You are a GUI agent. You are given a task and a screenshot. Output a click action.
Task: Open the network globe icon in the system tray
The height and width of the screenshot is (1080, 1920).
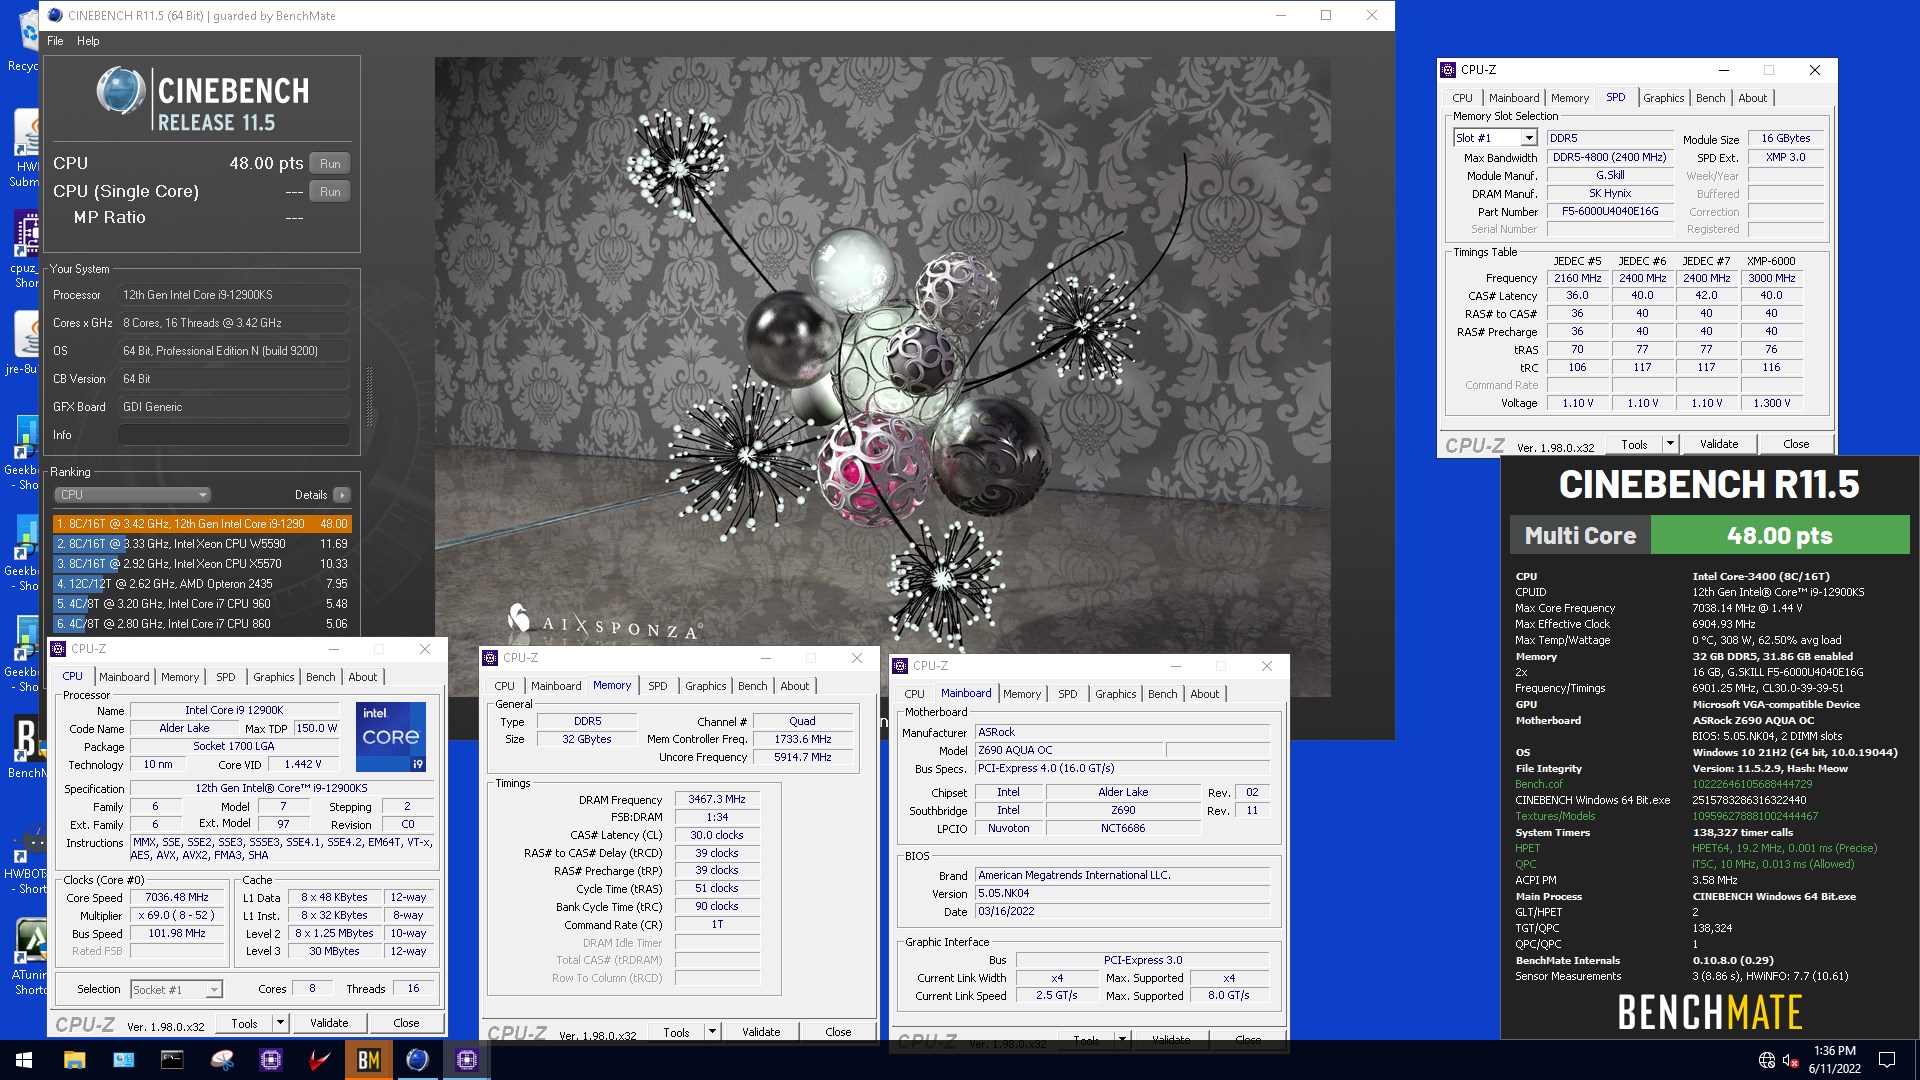point(1767,1060)
